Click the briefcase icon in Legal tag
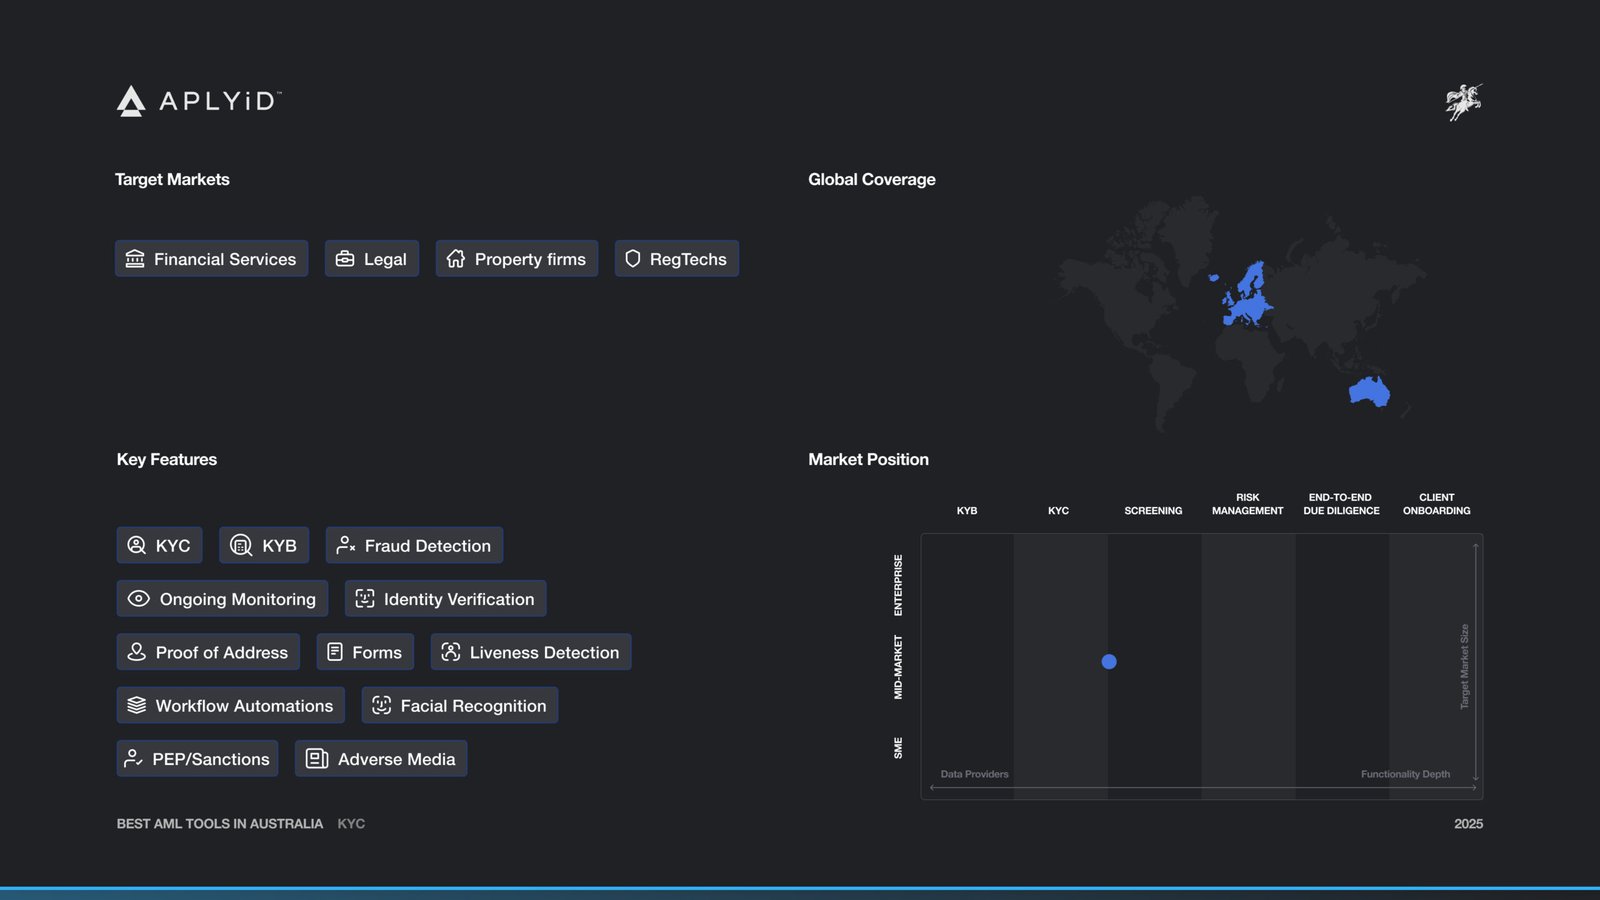This screenshot has height=900, width=1600. click(x=345, y=259)
